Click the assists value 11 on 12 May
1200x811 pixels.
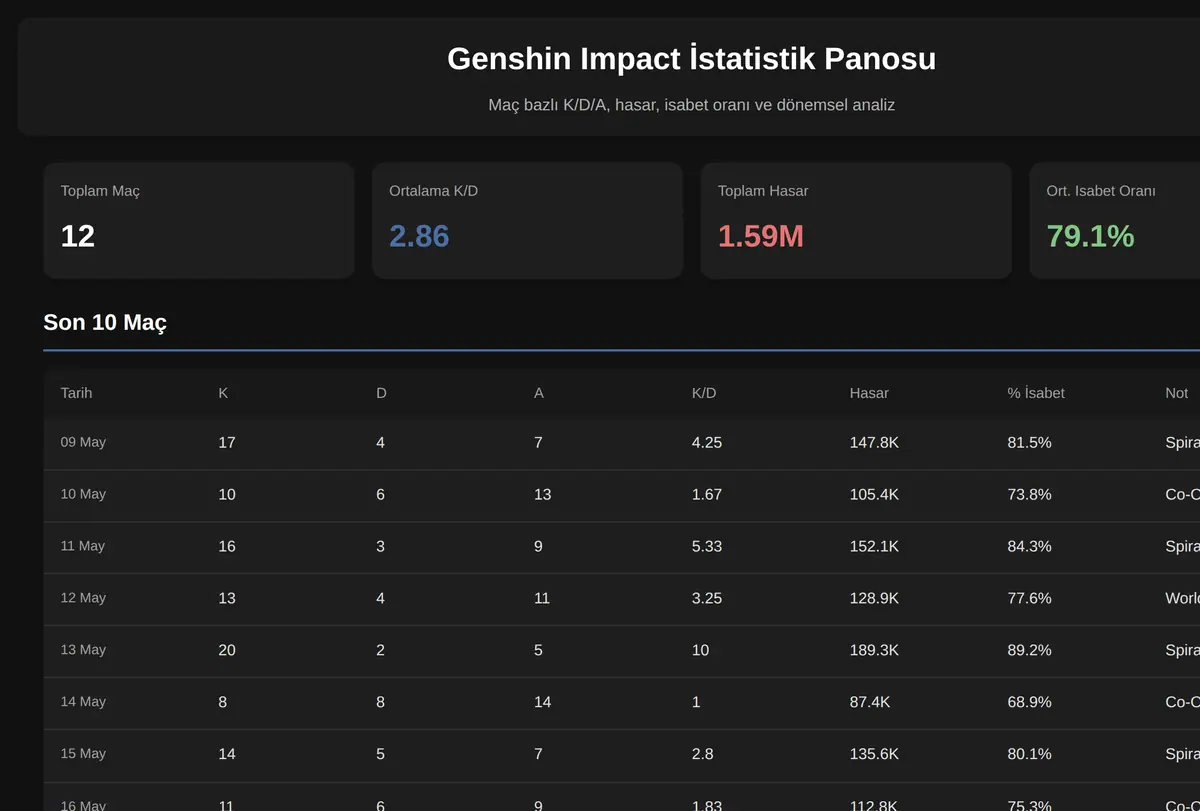(543, 598)
